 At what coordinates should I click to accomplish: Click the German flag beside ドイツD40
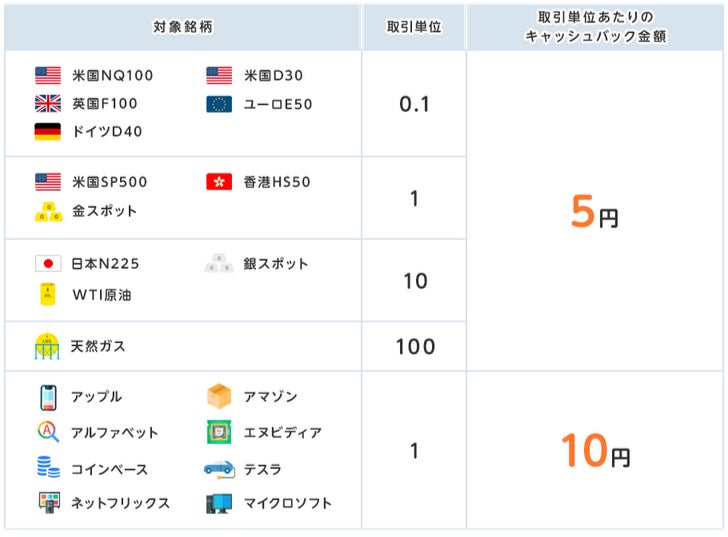(x=48, y=131)
